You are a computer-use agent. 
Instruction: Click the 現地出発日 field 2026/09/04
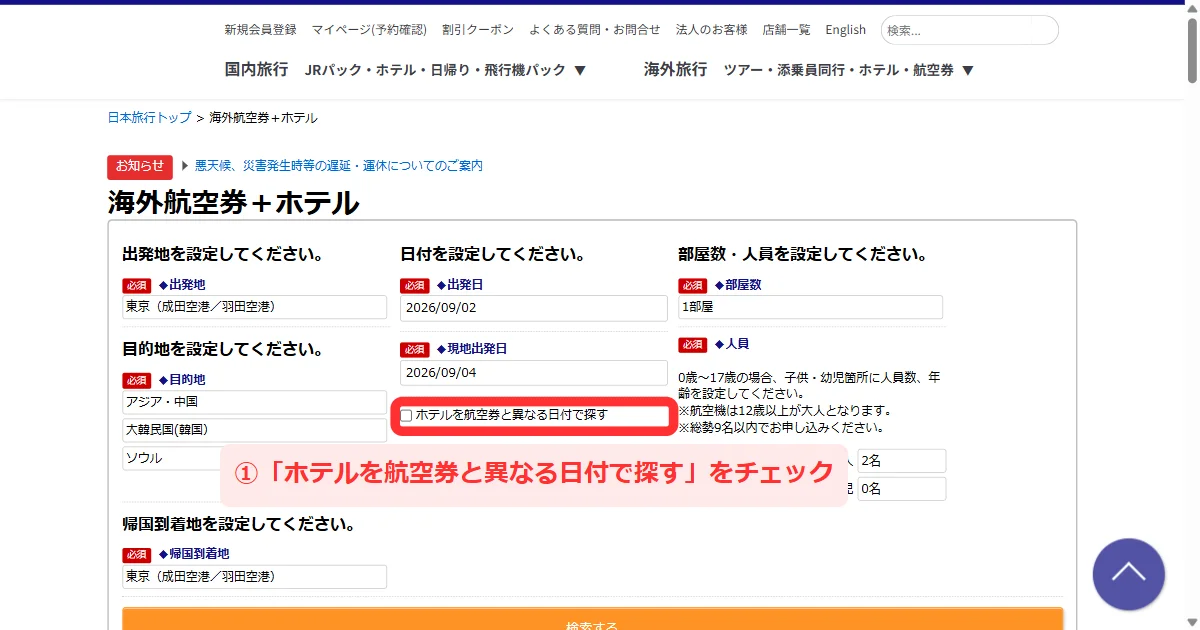(x=533, y=373)
